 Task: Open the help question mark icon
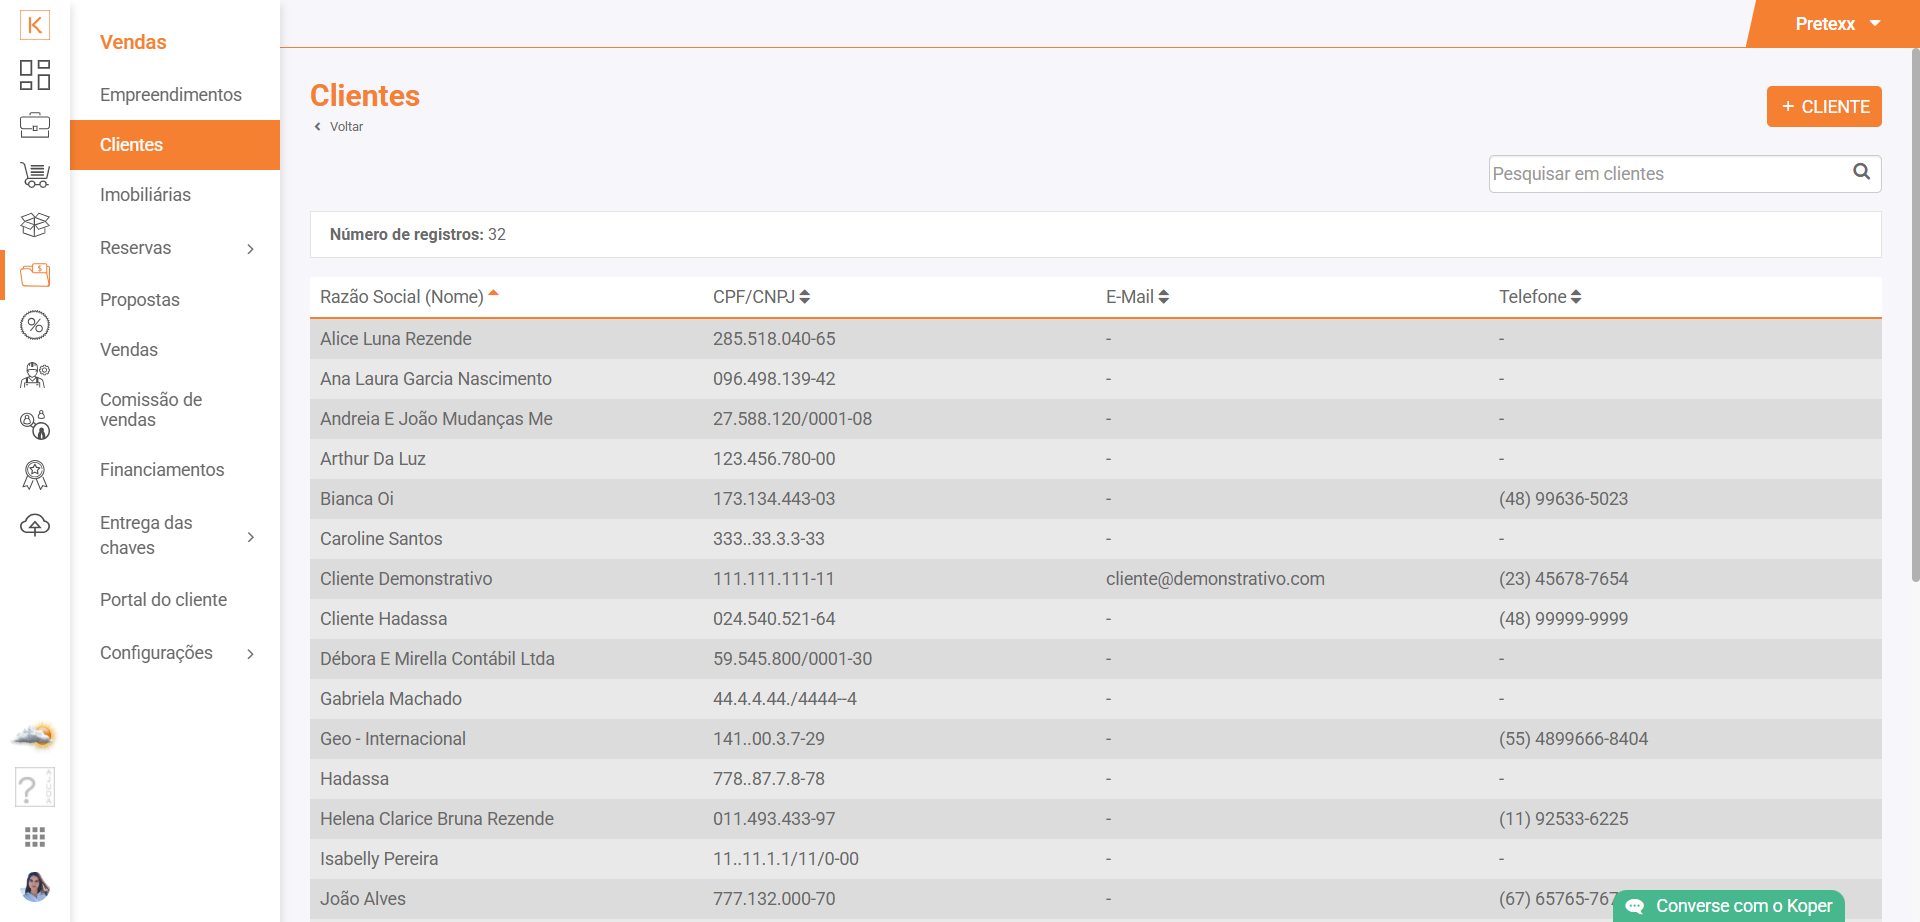pyautogui.click(x=34, y=787)
